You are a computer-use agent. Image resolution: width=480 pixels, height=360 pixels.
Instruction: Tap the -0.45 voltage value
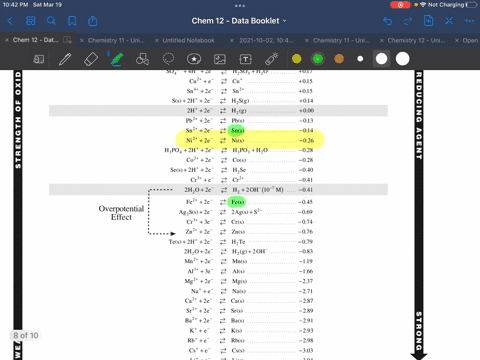coord(305,202)
